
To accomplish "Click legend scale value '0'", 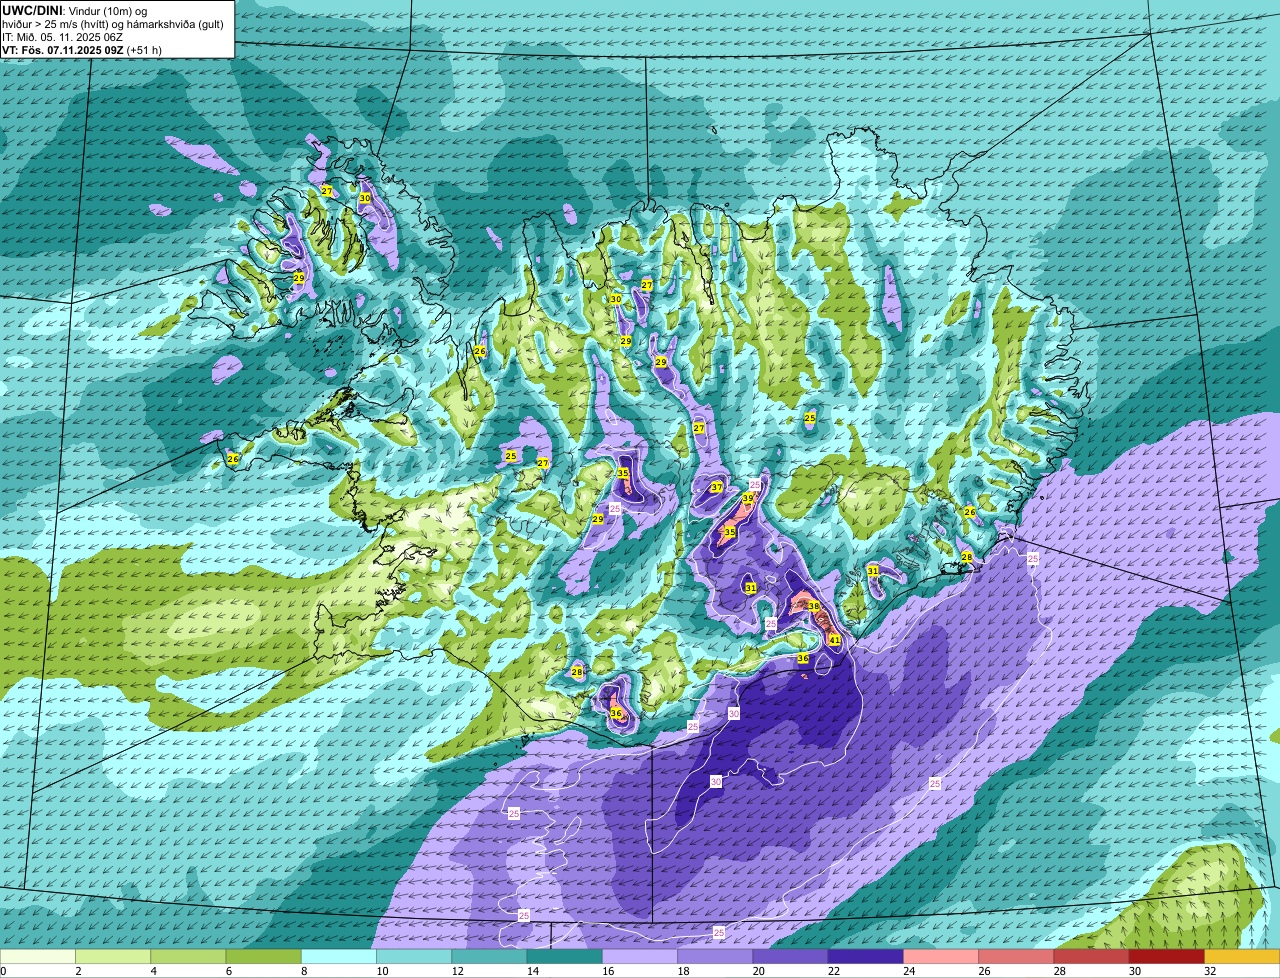I will [2, 971].
